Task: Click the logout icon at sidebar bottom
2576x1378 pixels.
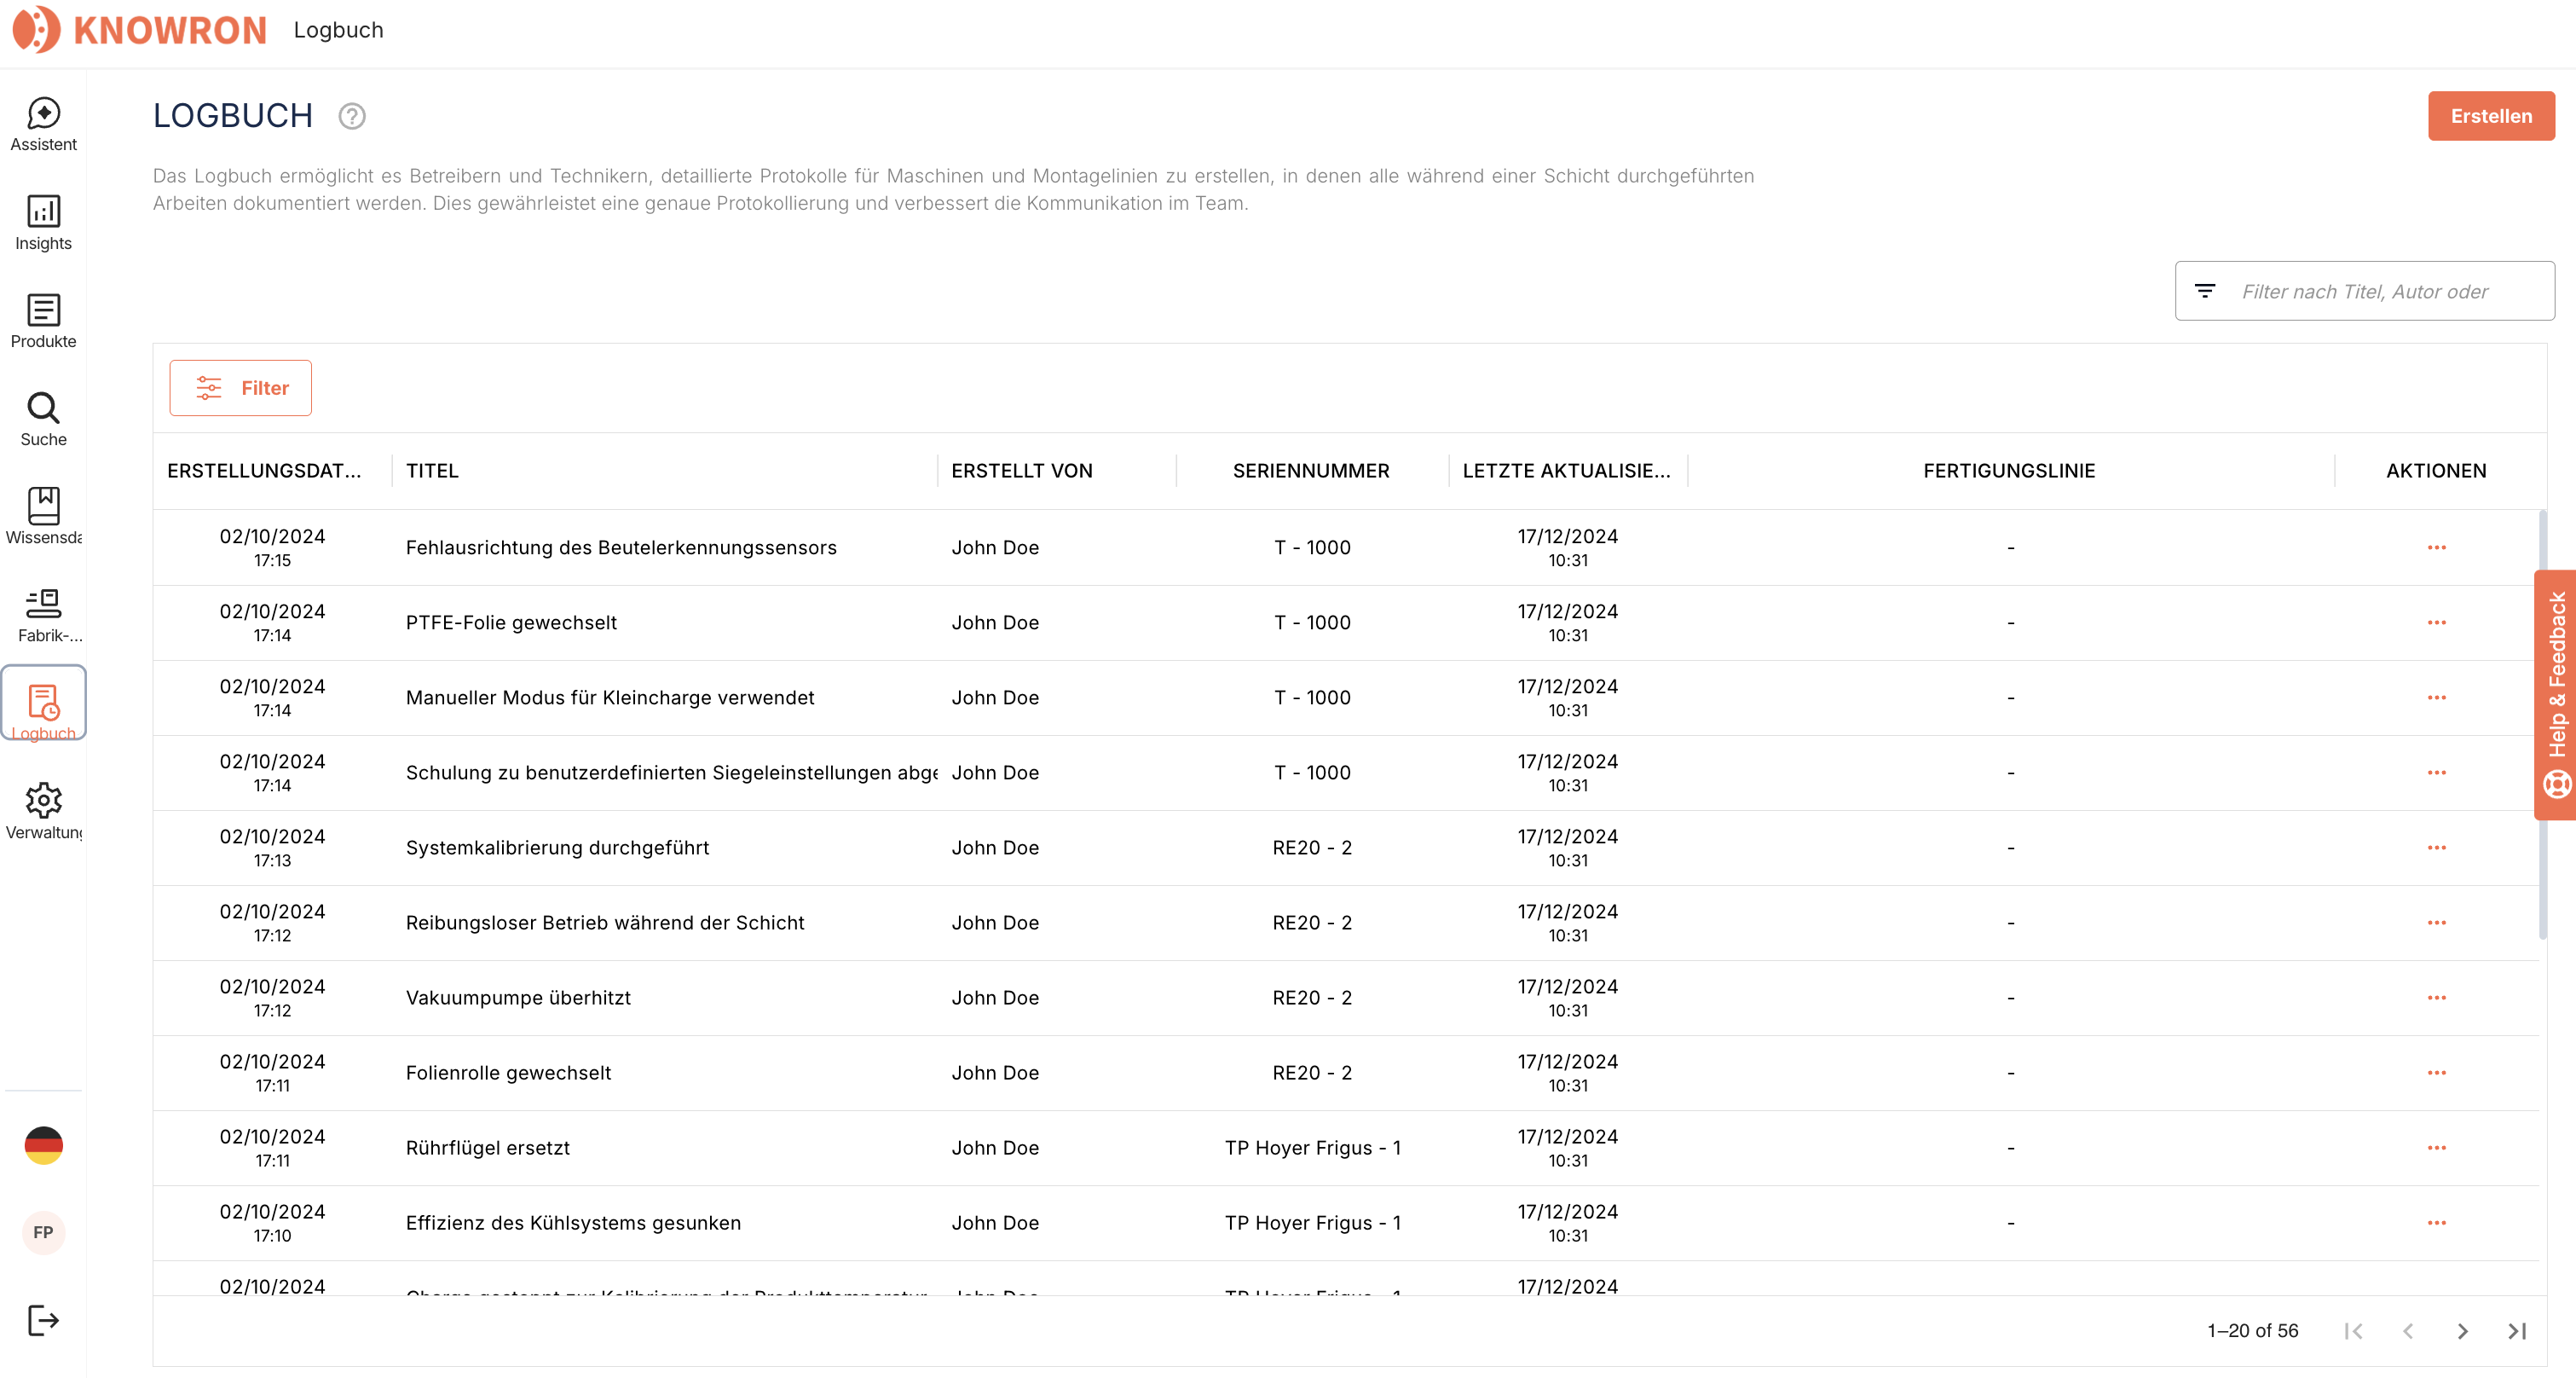Action: click(43, 1320)
